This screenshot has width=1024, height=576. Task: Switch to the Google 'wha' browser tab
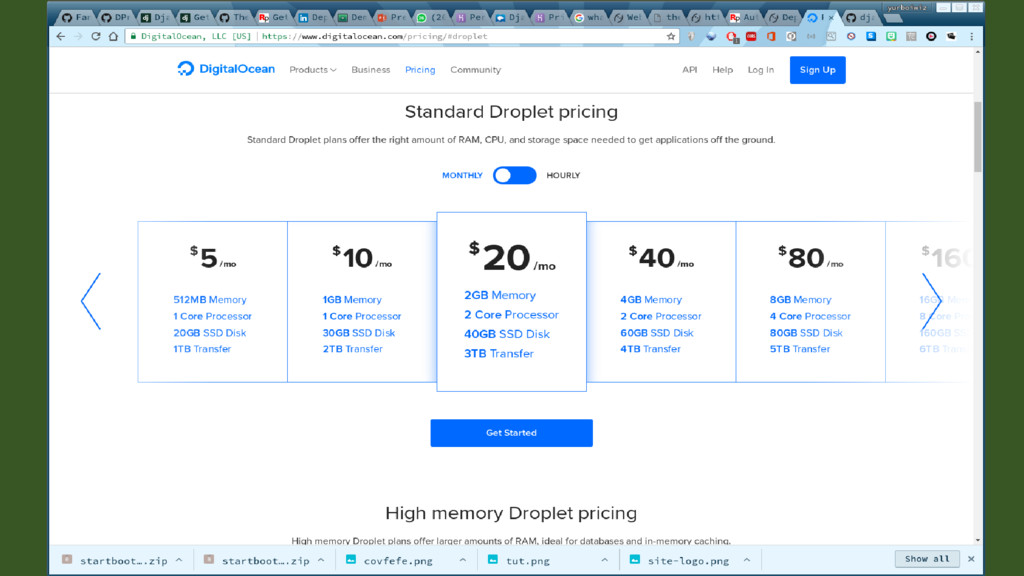click(588, 18)
